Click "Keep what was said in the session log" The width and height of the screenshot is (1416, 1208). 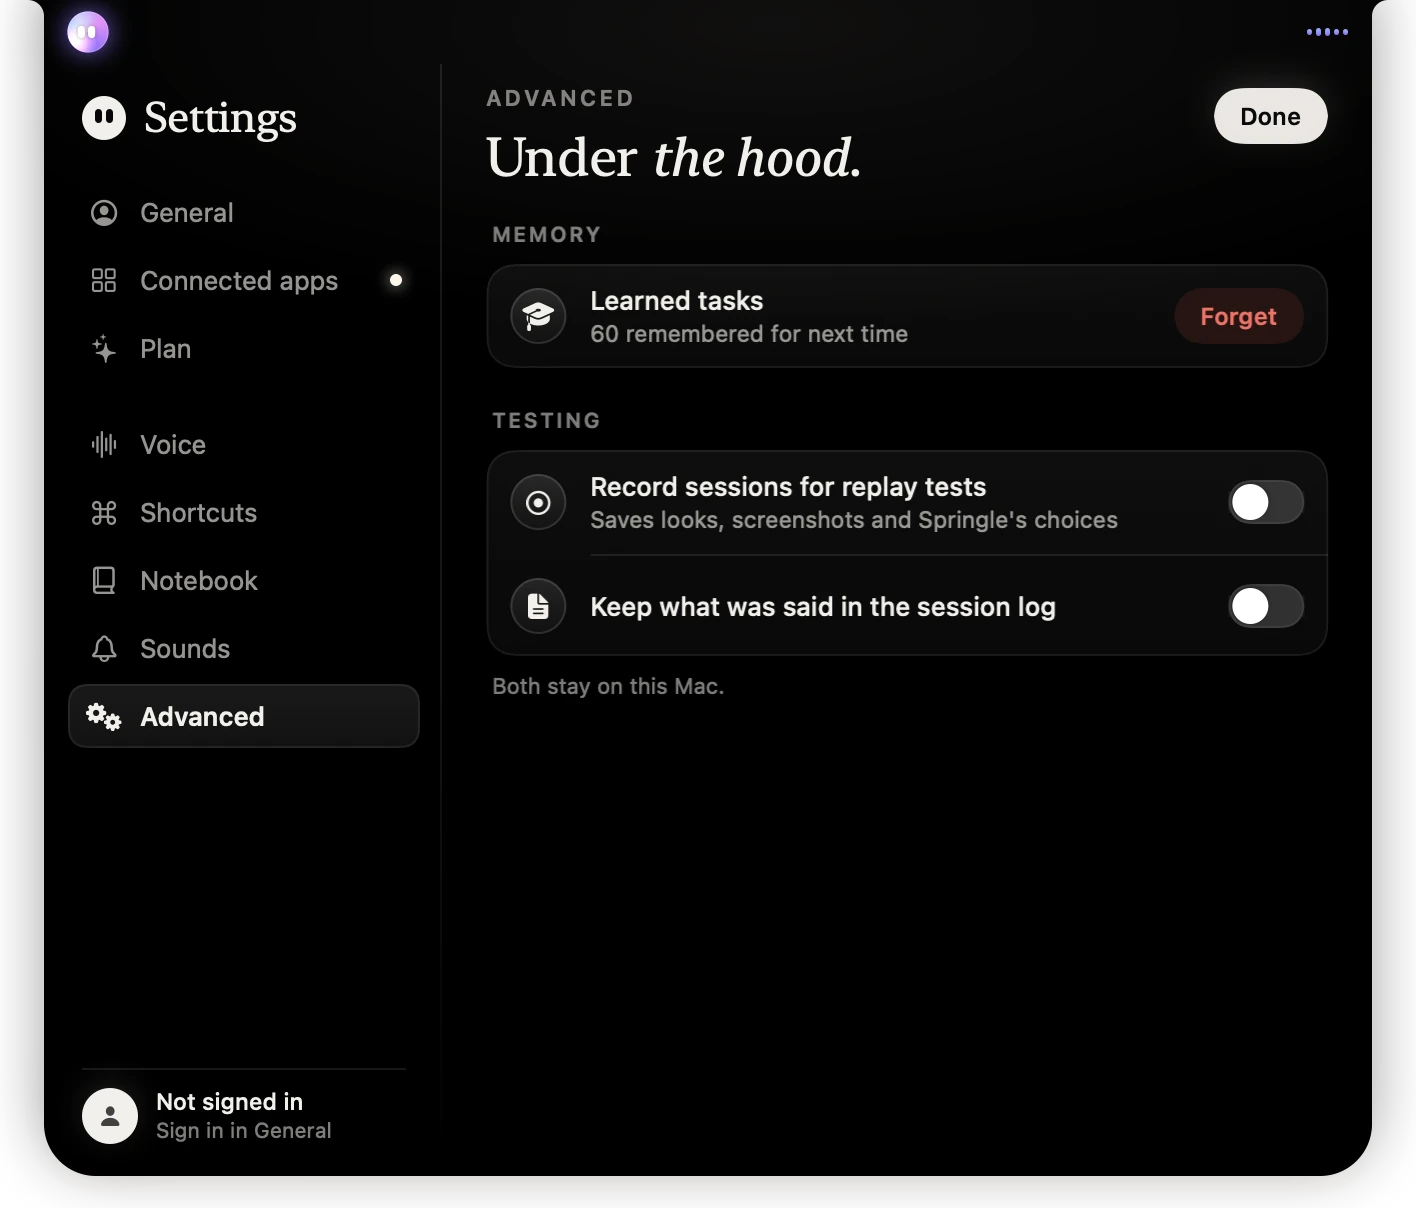[x=823, y=607]
